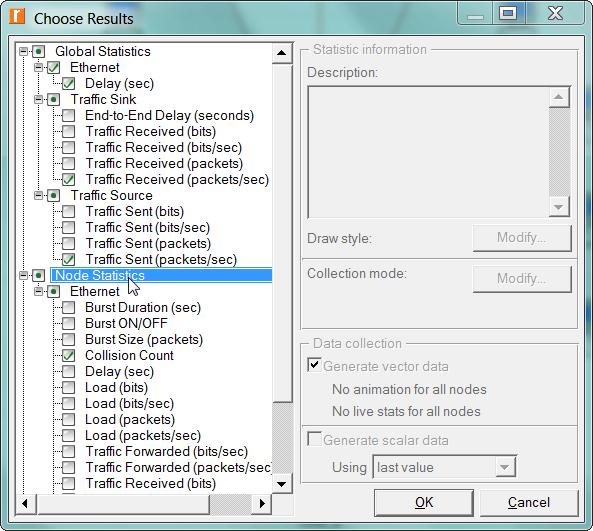The image size is (593, 531).
Task: Select Node Delay (sec) row under Collision Count
Action: pyautogui.click(x=119, y=371)
